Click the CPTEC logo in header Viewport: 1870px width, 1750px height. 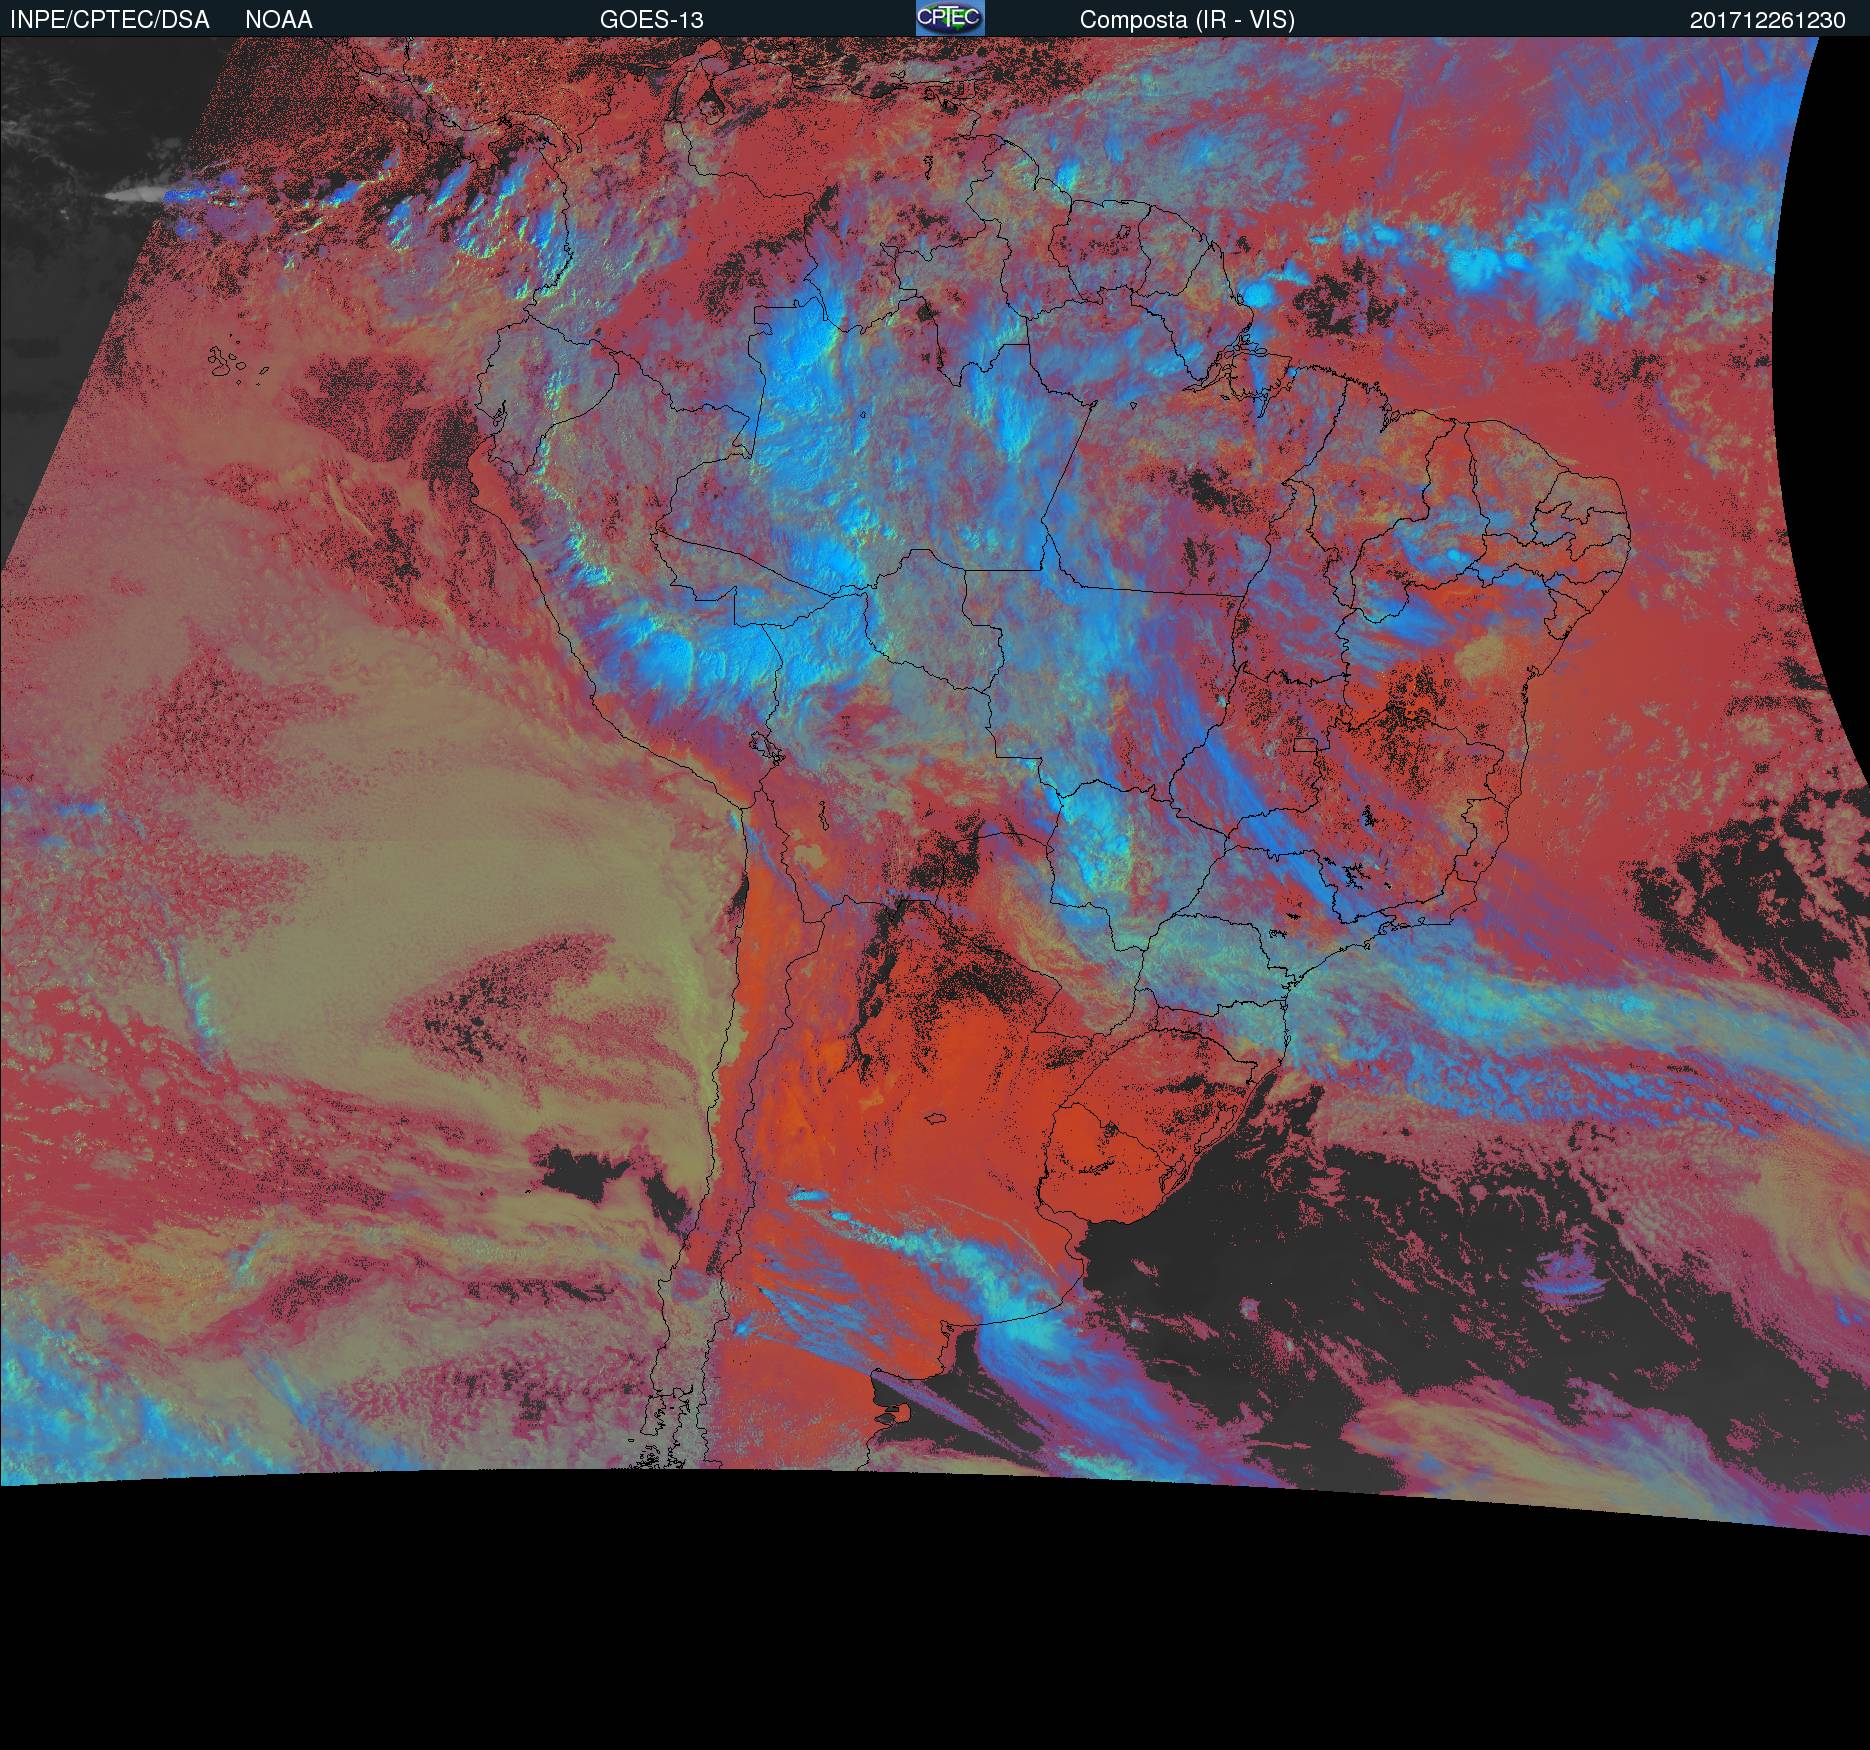(950, 18)
